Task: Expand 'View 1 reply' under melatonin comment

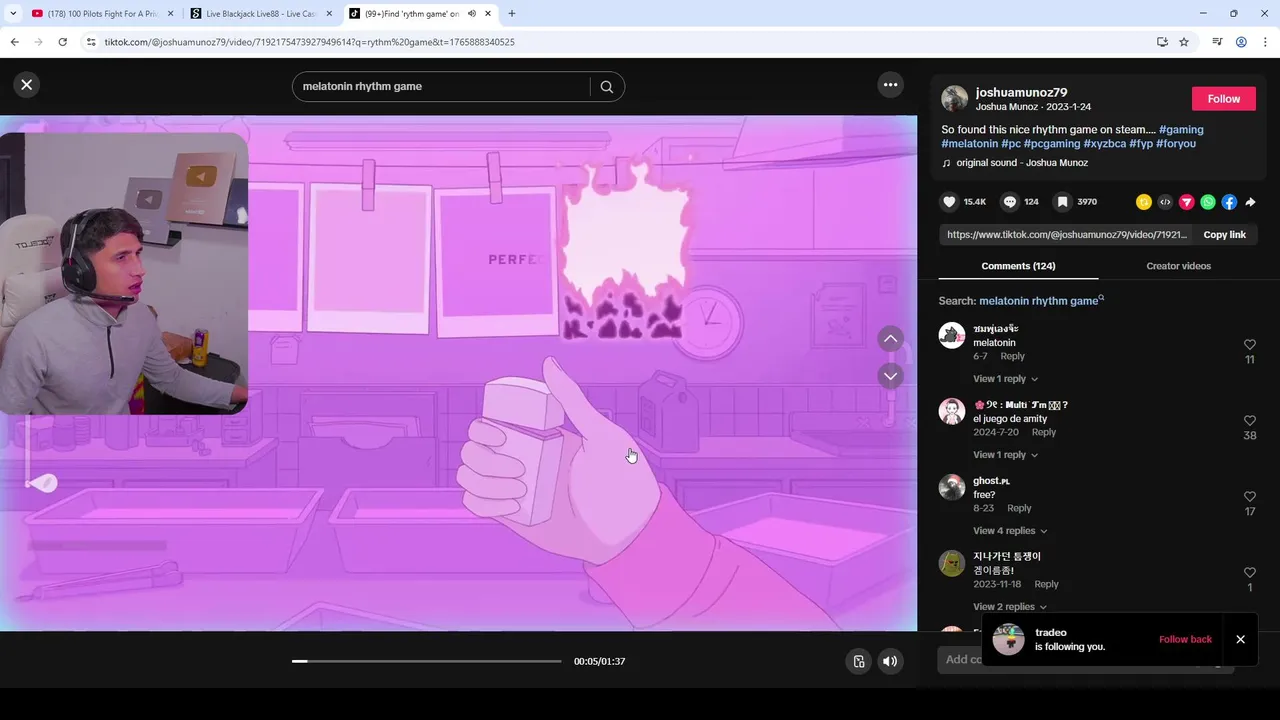Action: (x=1005, y=379)
